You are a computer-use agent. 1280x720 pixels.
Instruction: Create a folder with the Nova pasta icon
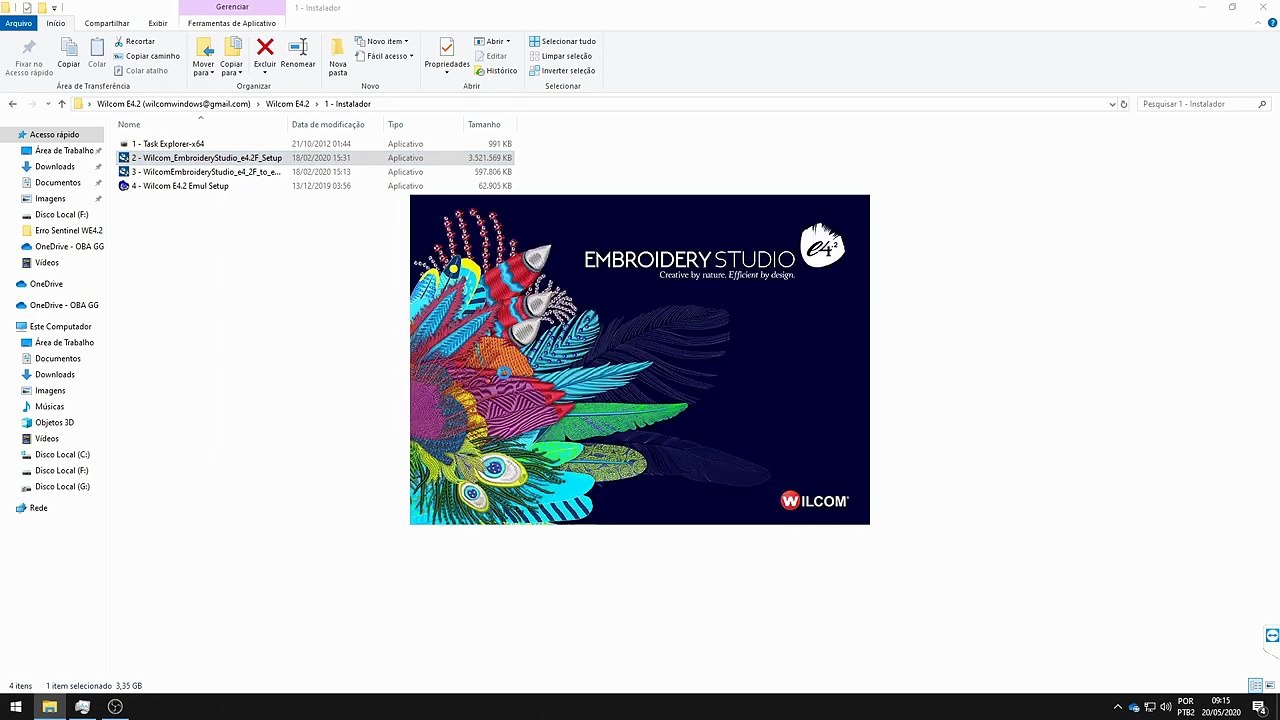[x=338, y=47]
